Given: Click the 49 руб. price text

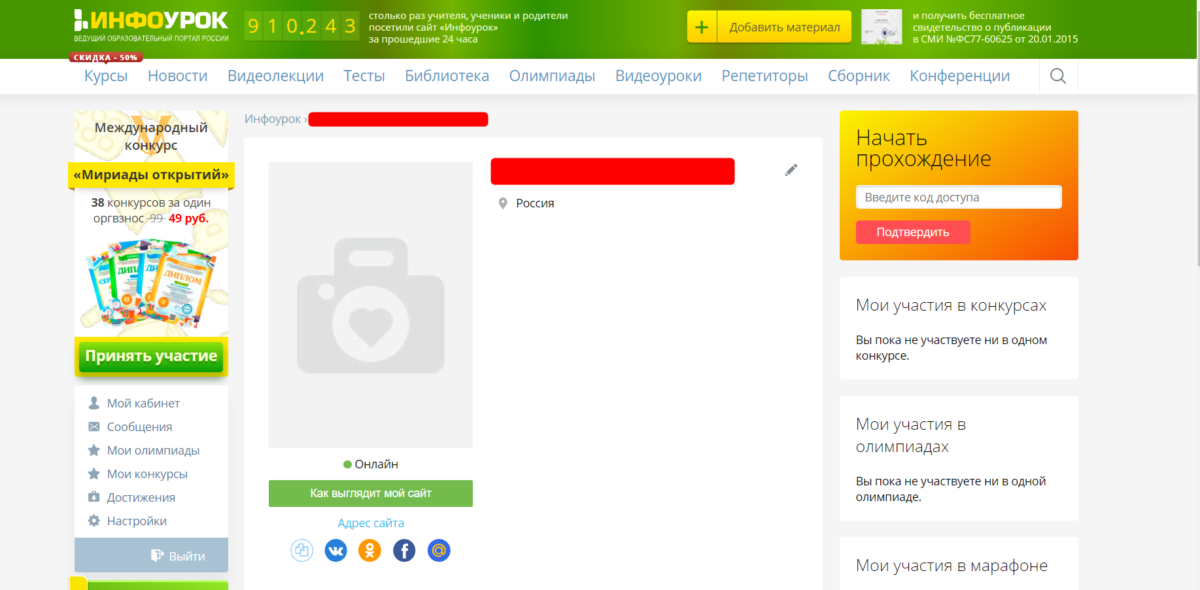Looking at the screenshot, I should tap(188, 217).
